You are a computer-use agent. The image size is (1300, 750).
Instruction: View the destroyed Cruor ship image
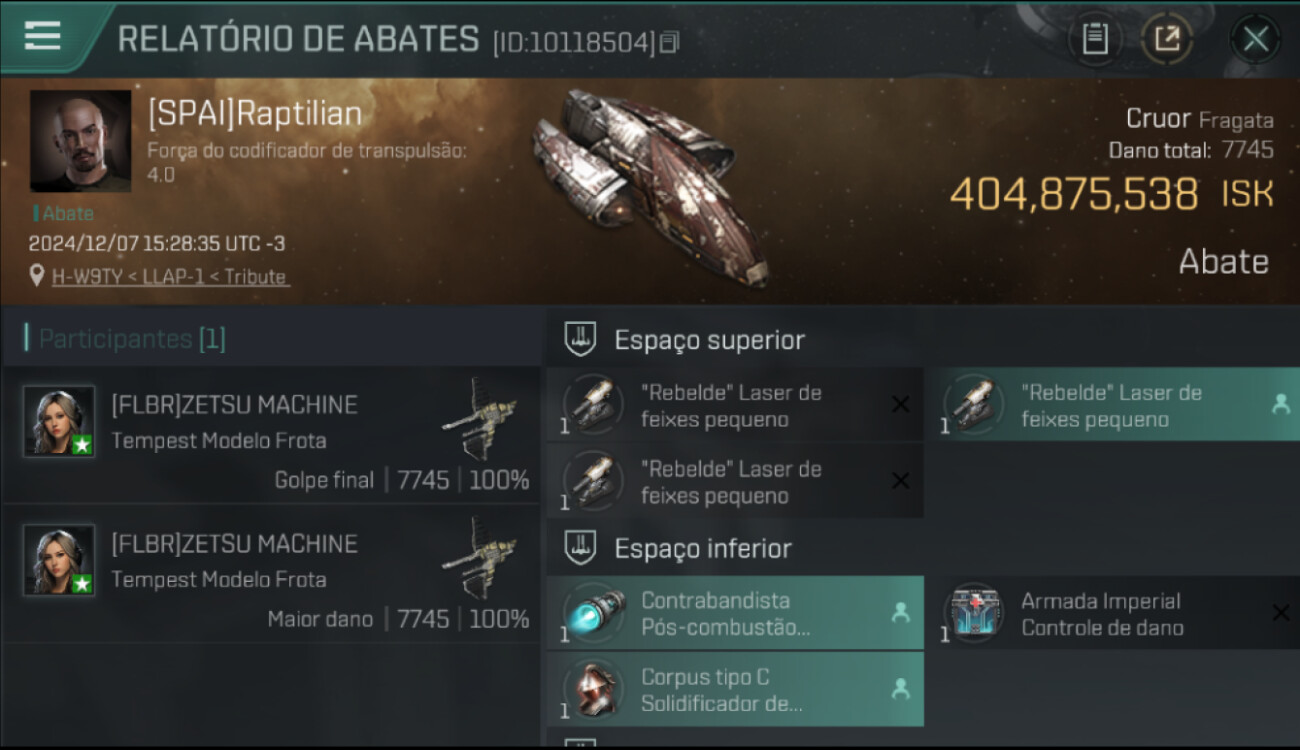[650, 186]
